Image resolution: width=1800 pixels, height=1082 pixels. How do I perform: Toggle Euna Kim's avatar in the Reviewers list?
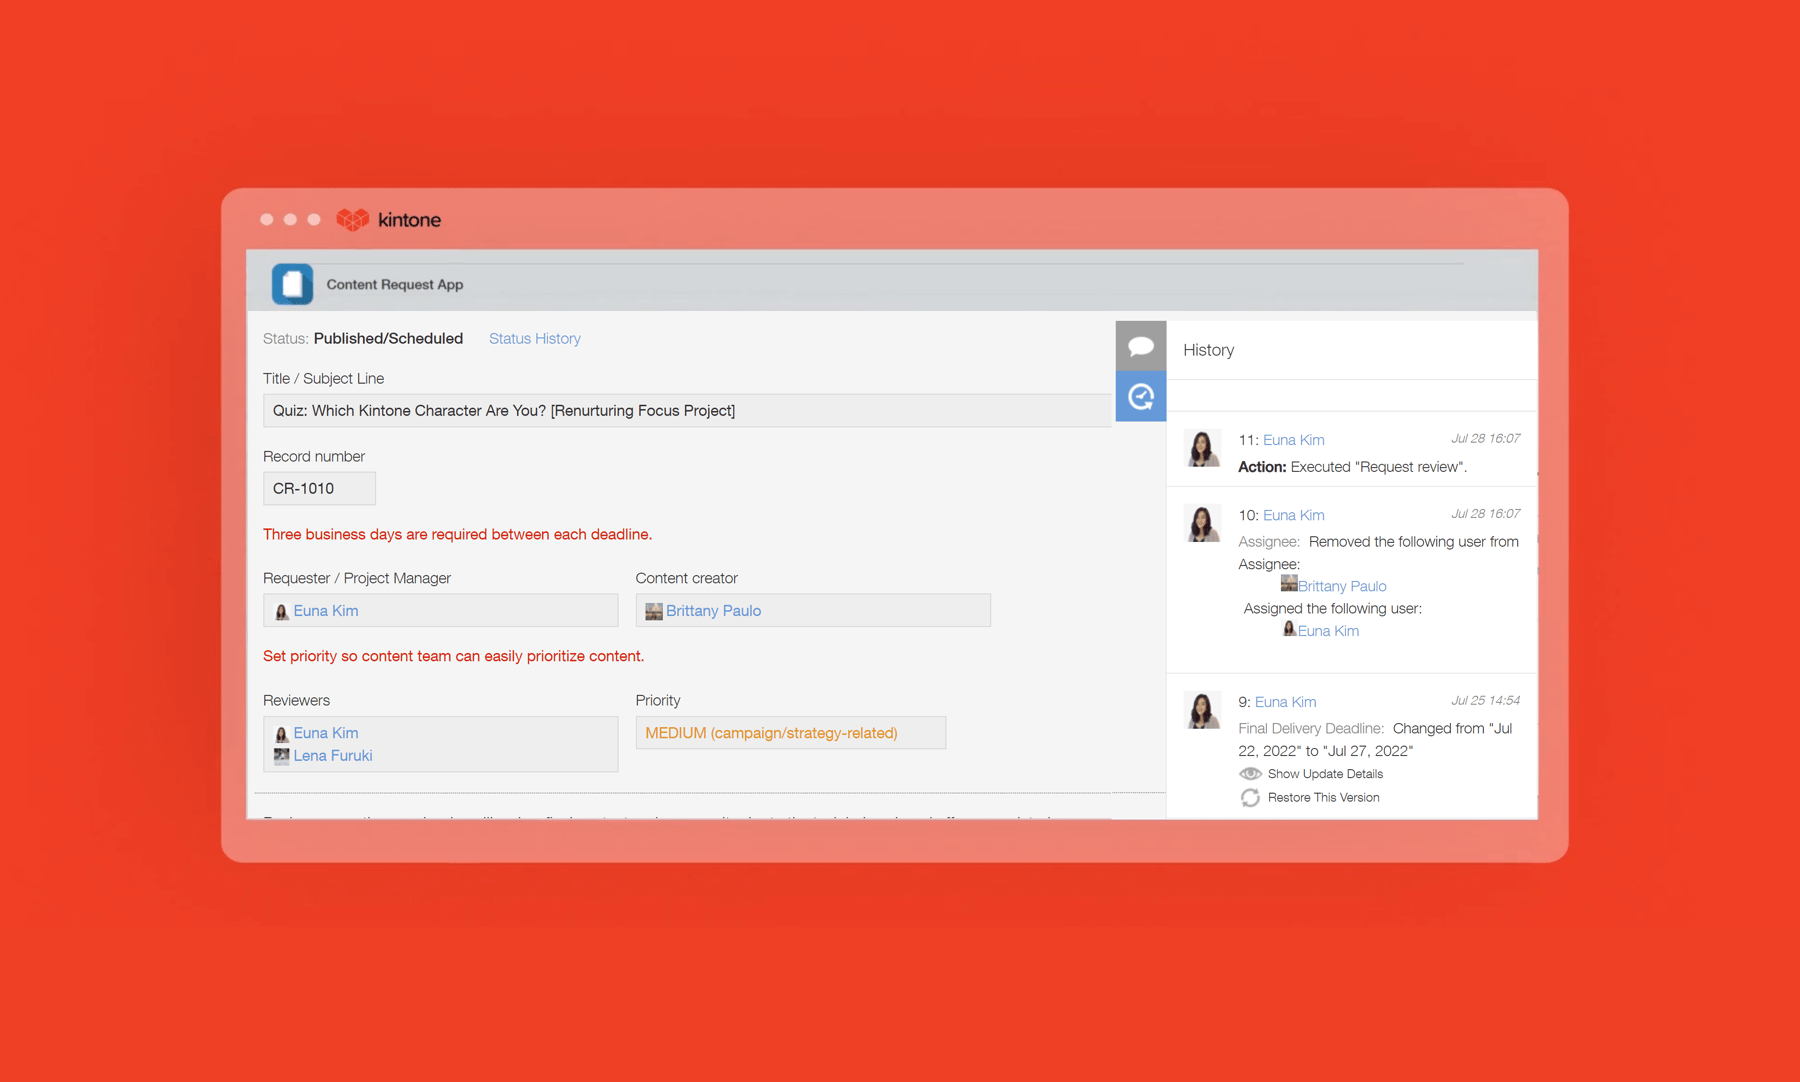282,733
